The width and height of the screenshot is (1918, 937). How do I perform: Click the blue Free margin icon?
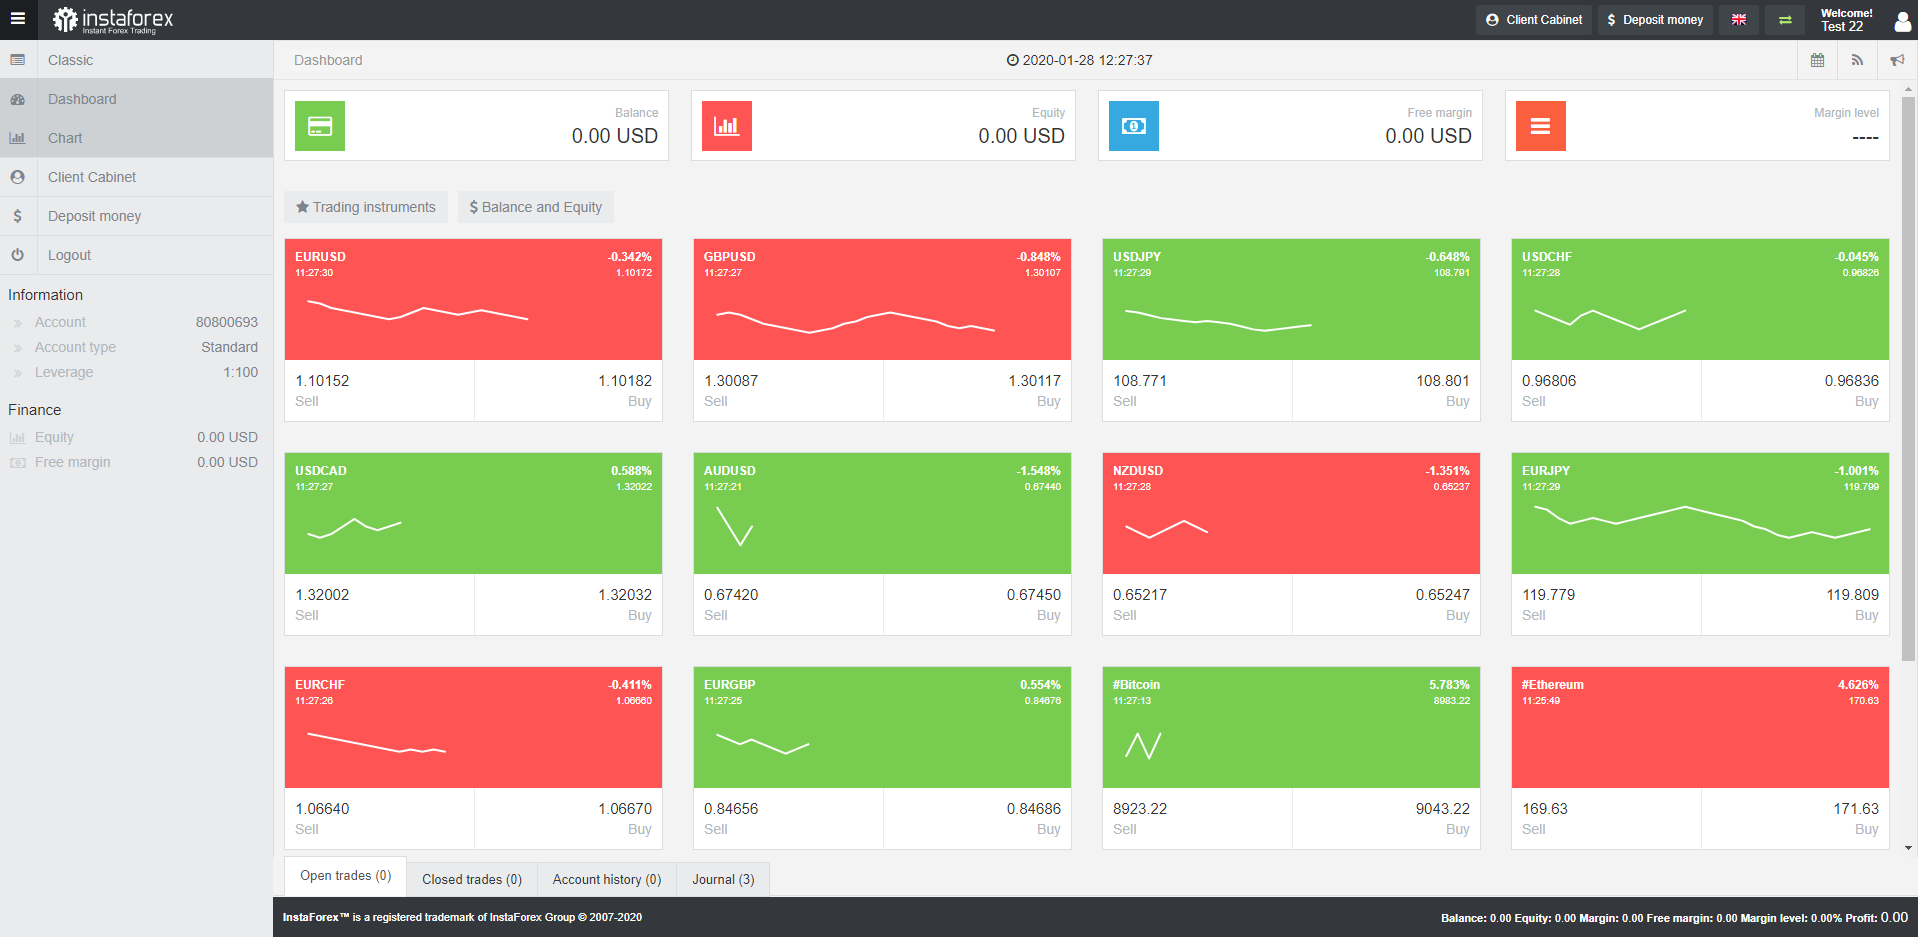click(1134, 126)
